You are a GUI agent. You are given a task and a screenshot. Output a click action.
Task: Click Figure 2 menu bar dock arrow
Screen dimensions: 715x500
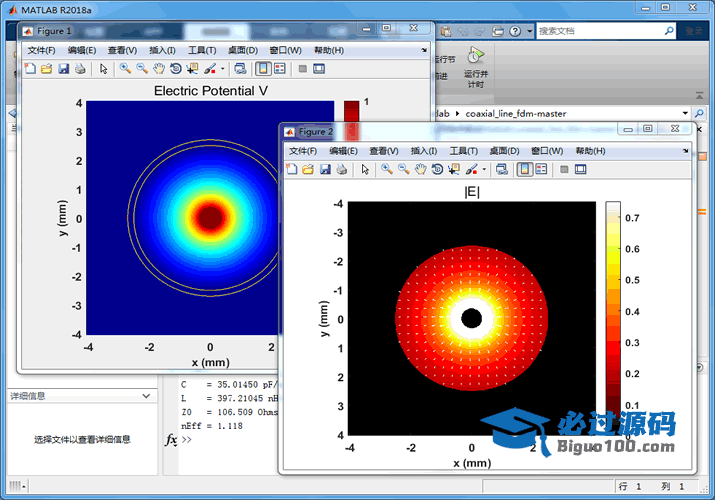click(x=685, y=151)
